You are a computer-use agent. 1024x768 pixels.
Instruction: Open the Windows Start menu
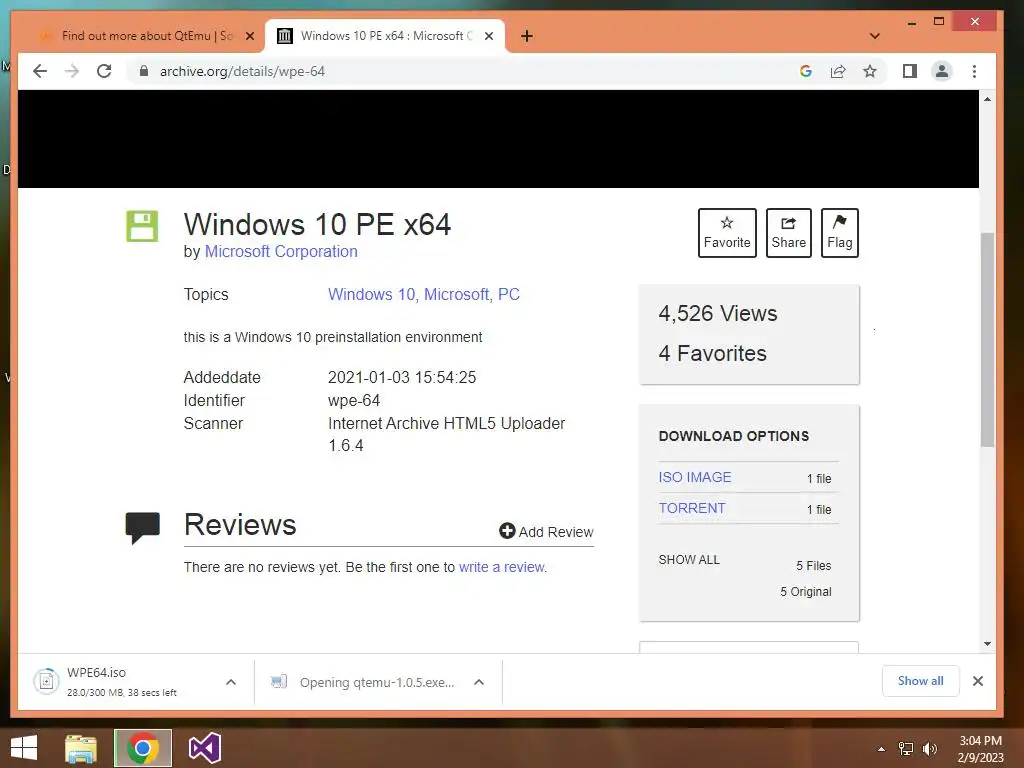[x=24, y=748]
